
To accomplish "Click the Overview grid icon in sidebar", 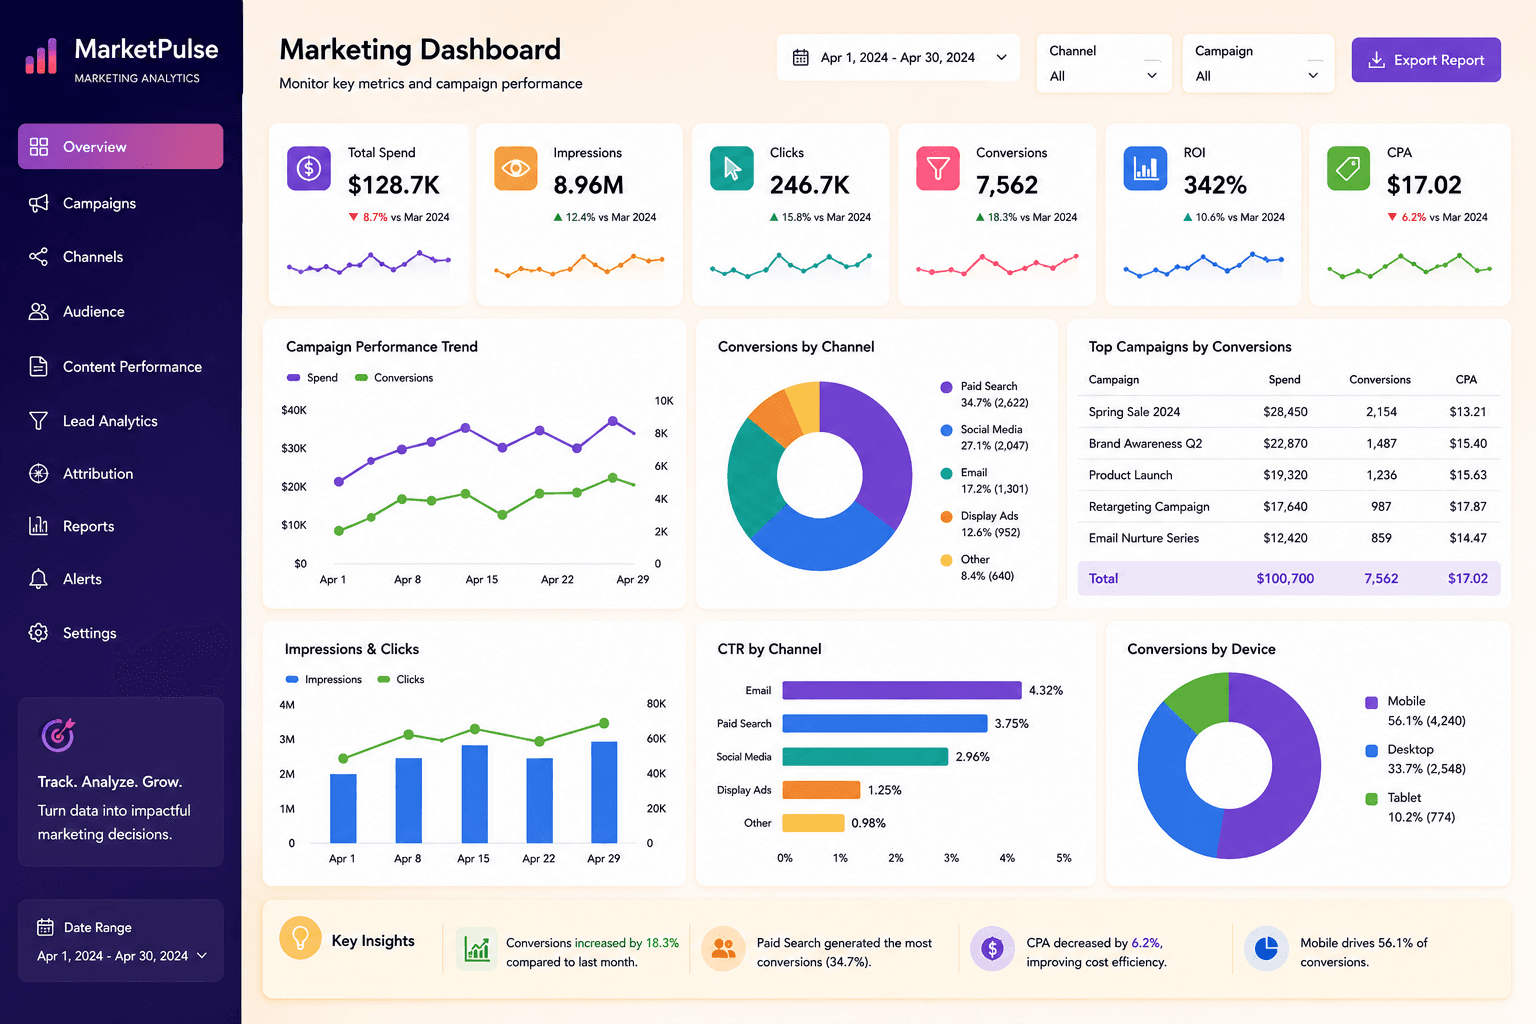I will [39, 147].
